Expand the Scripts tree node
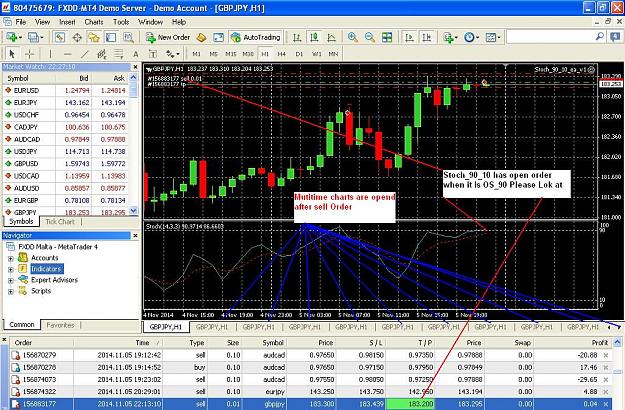Screen dimensions: 625x410 (11, 292)
